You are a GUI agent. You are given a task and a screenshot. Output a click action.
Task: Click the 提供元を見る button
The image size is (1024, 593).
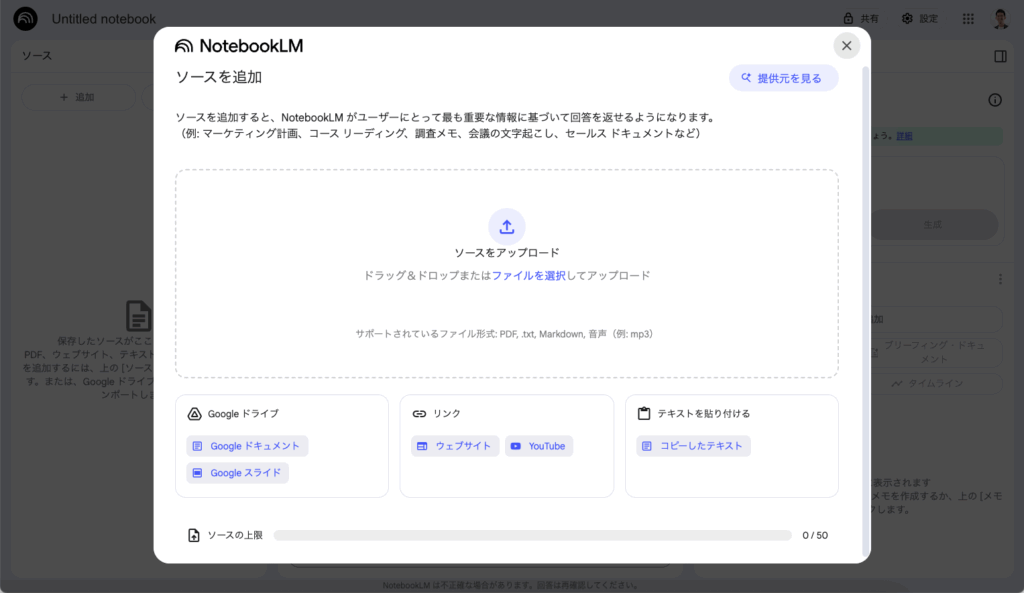(783, 78)
